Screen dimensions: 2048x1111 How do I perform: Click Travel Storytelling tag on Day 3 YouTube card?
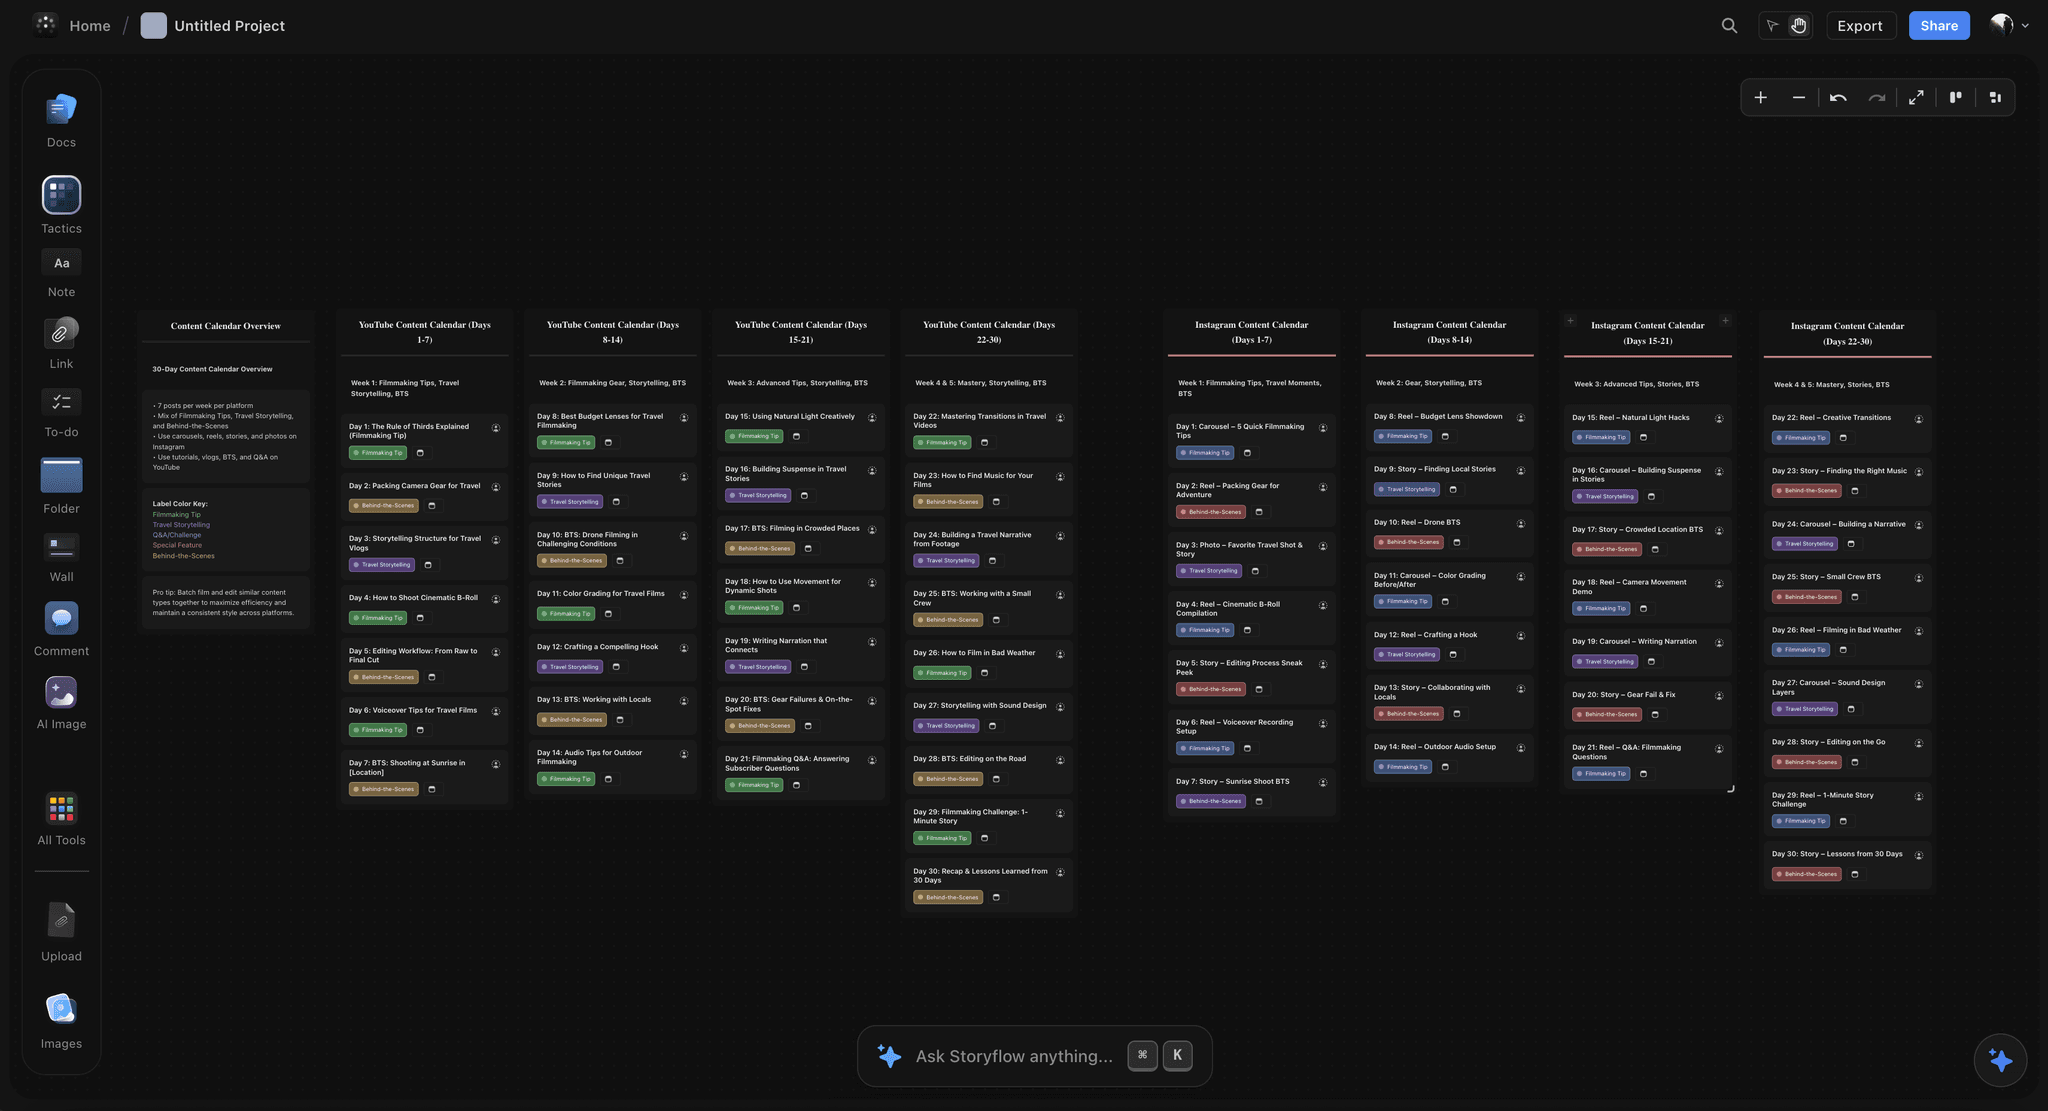(x=381, y=565)
